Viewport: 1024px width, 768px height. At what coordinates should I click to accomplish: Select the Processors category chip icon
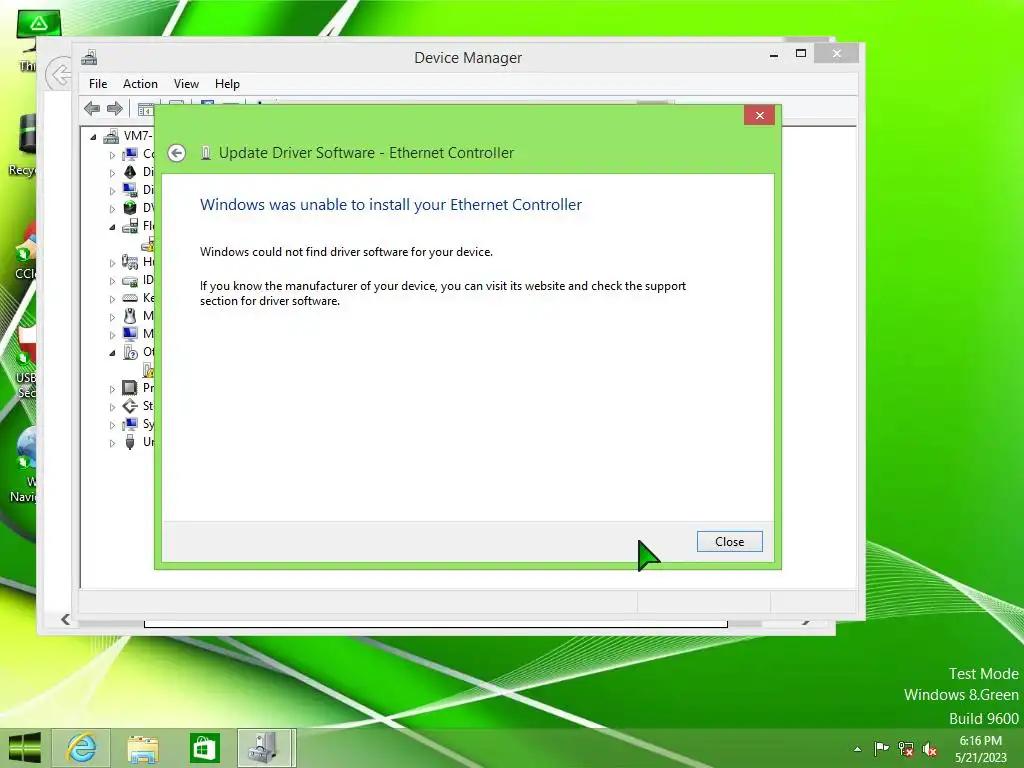[x=130, y=388]
